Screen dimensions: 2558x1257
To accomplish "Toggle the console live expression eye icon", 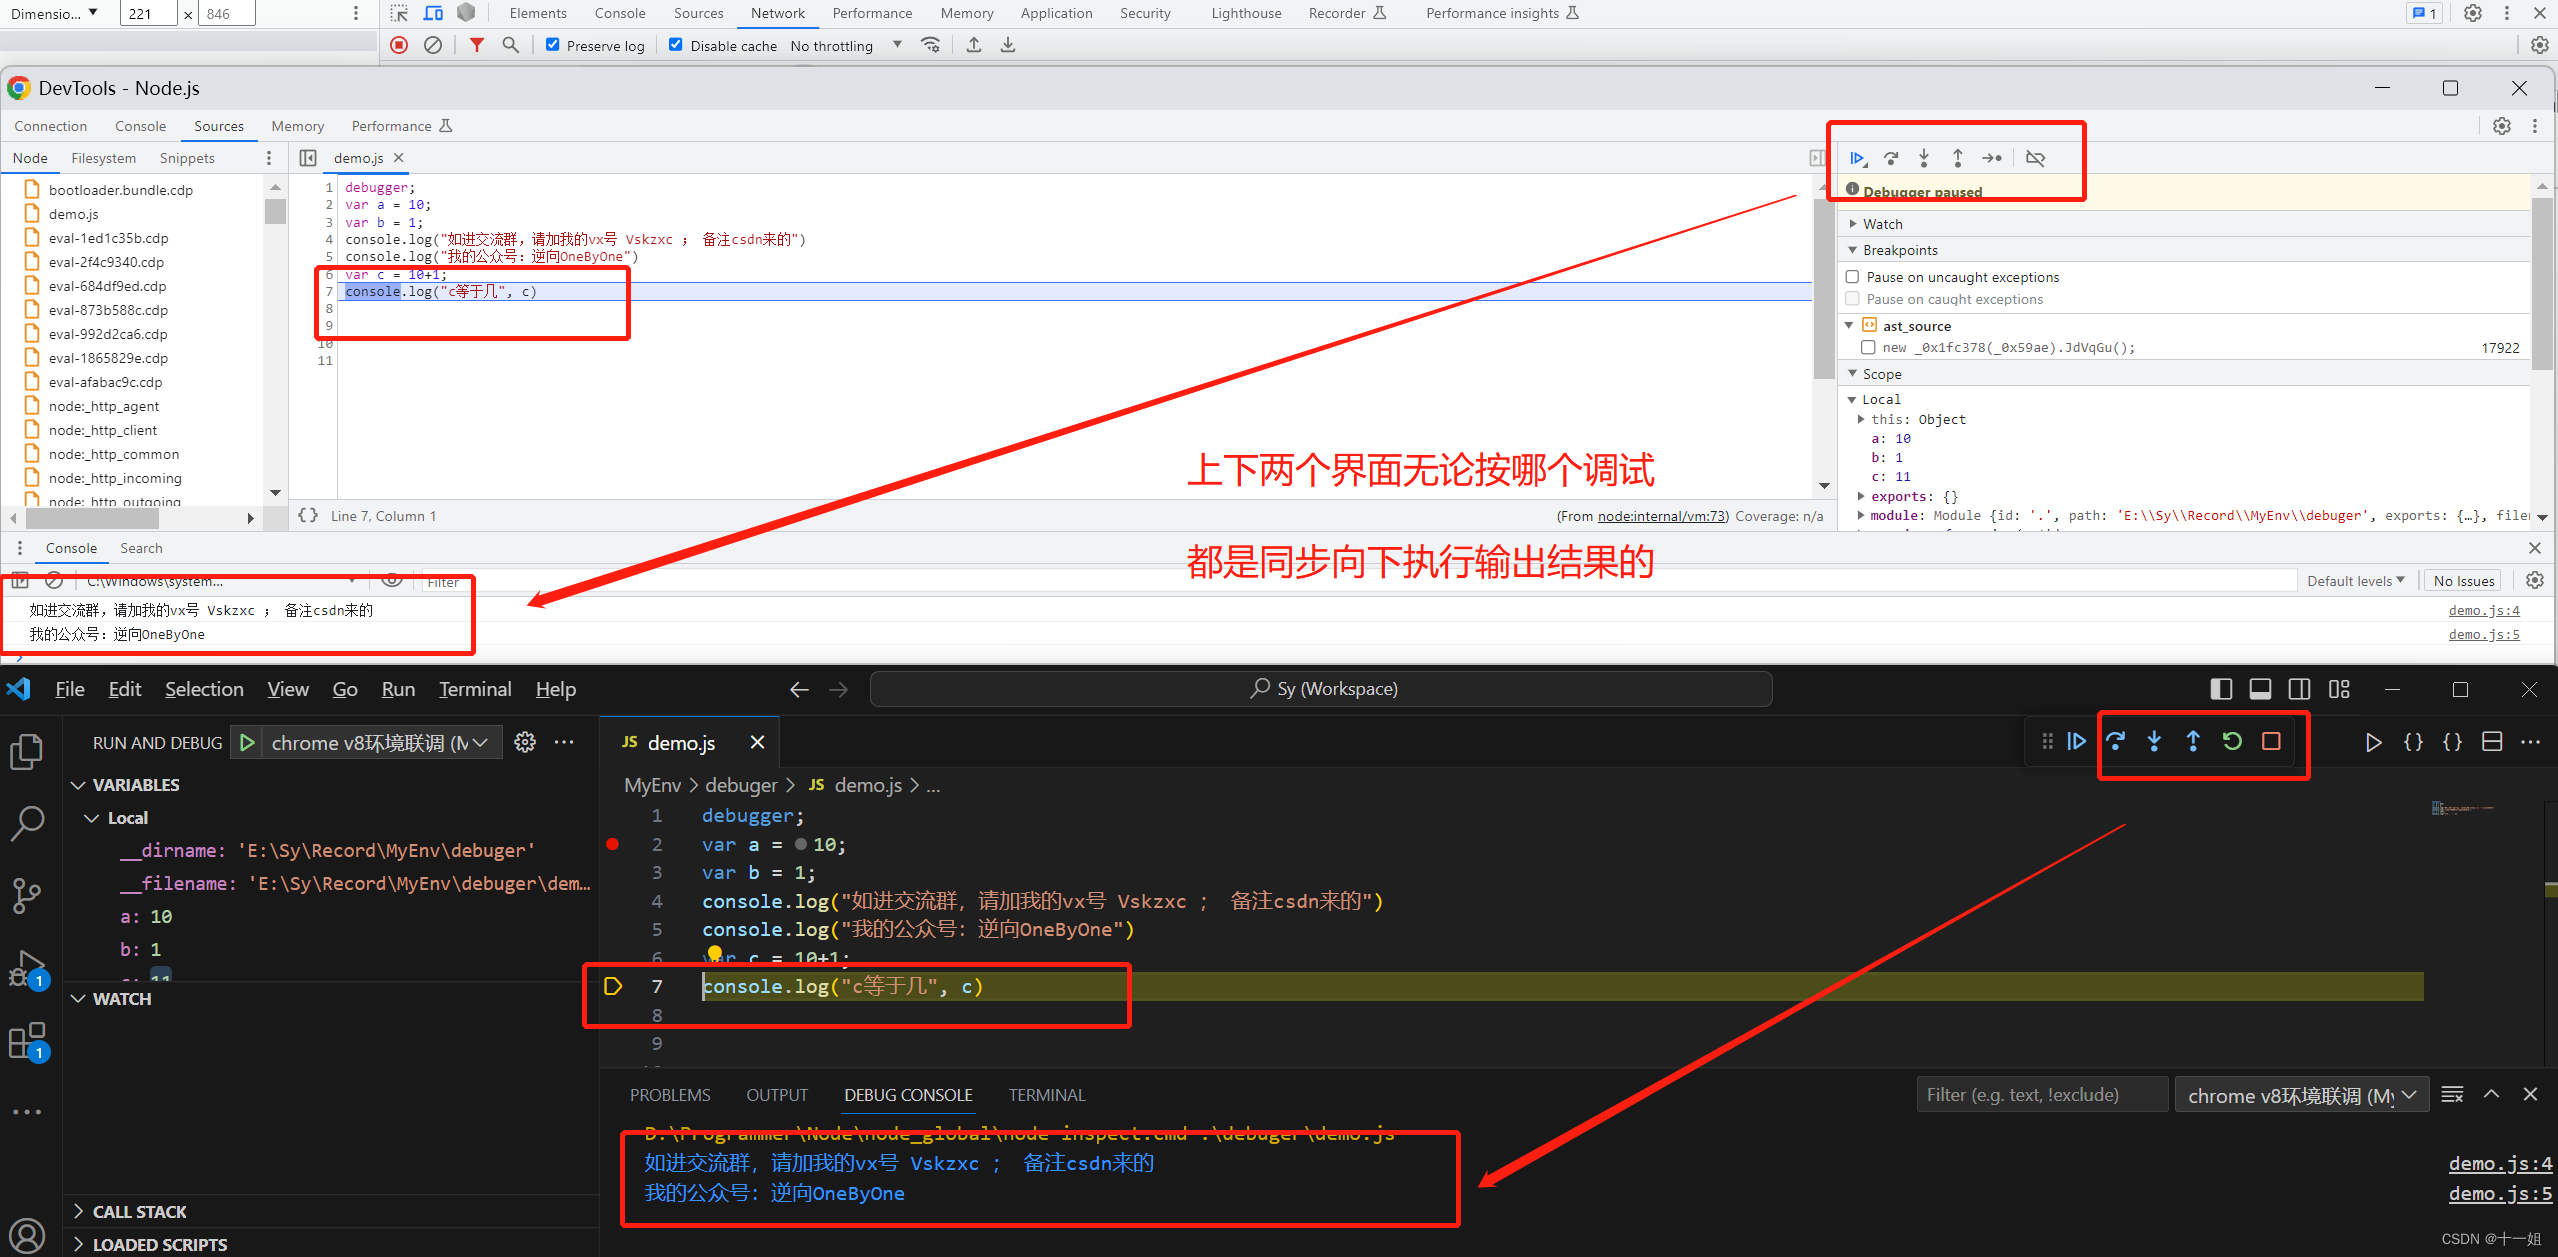I will 392,579.
